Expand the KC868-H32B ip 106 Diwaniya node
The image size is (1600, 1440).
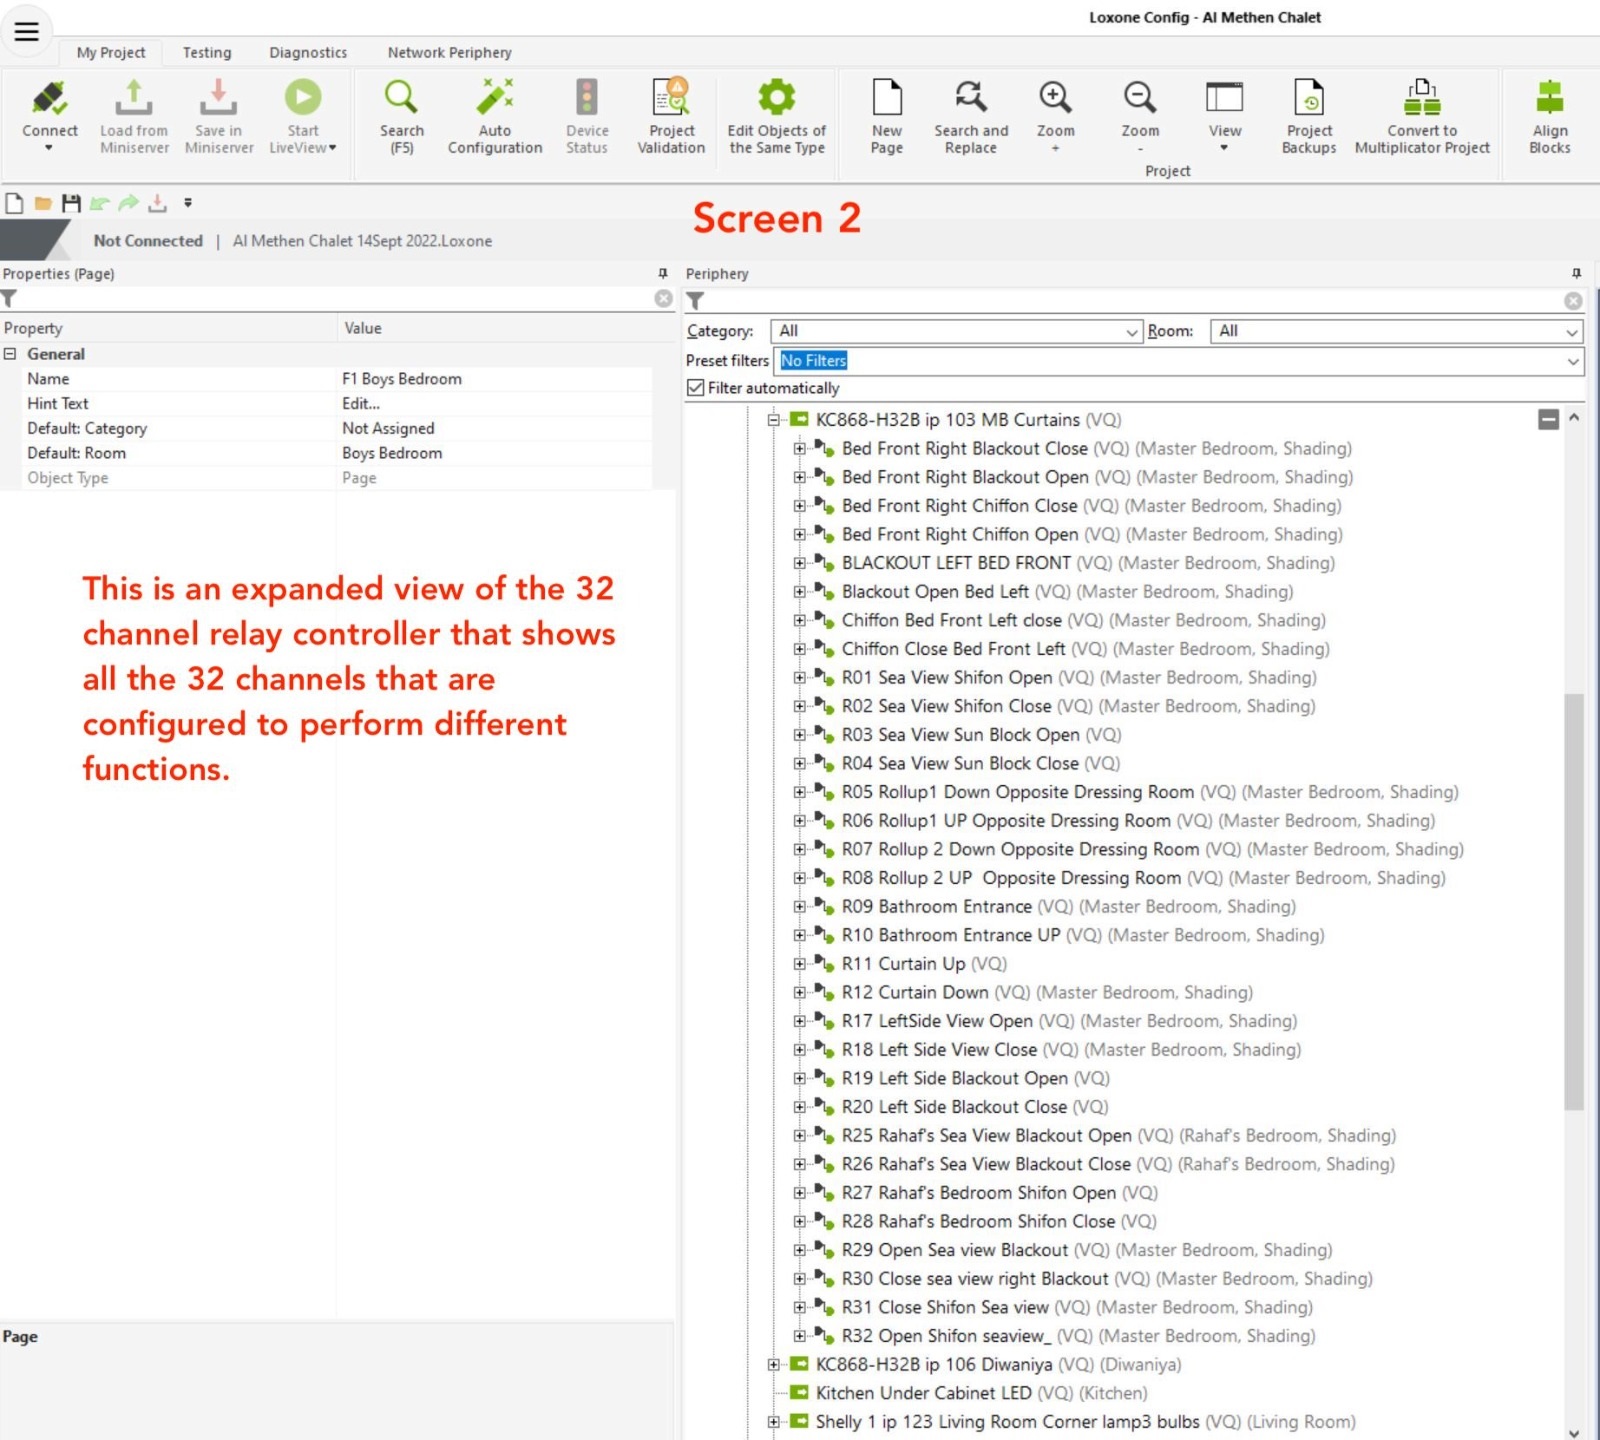click(x=773, y=1365)
